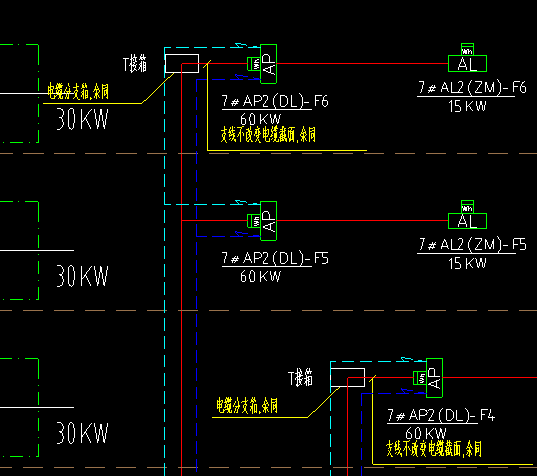Click the 7#AP2(DL)-F5 label
Viewport: 537px width, 476px height.
pyautogui.click(x=275, y=258)
